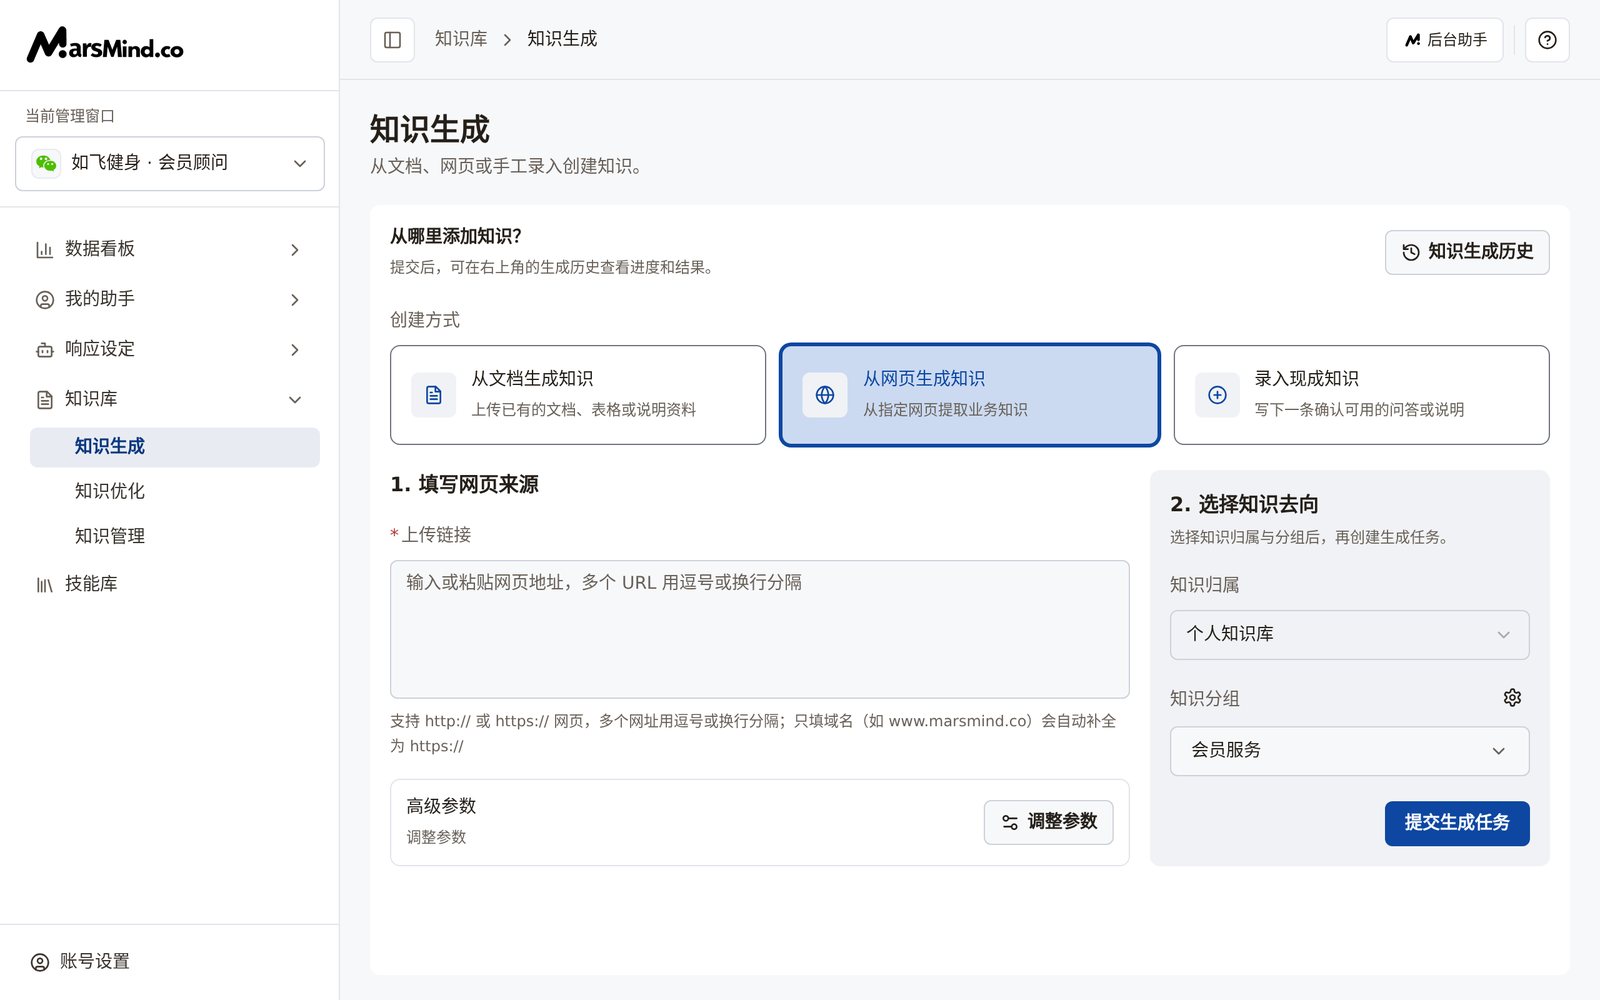Click the plus icon in 录入现成知识 card
Image resolution: width=1600 pixels, height=1000 pixels.
[1217, 395]
